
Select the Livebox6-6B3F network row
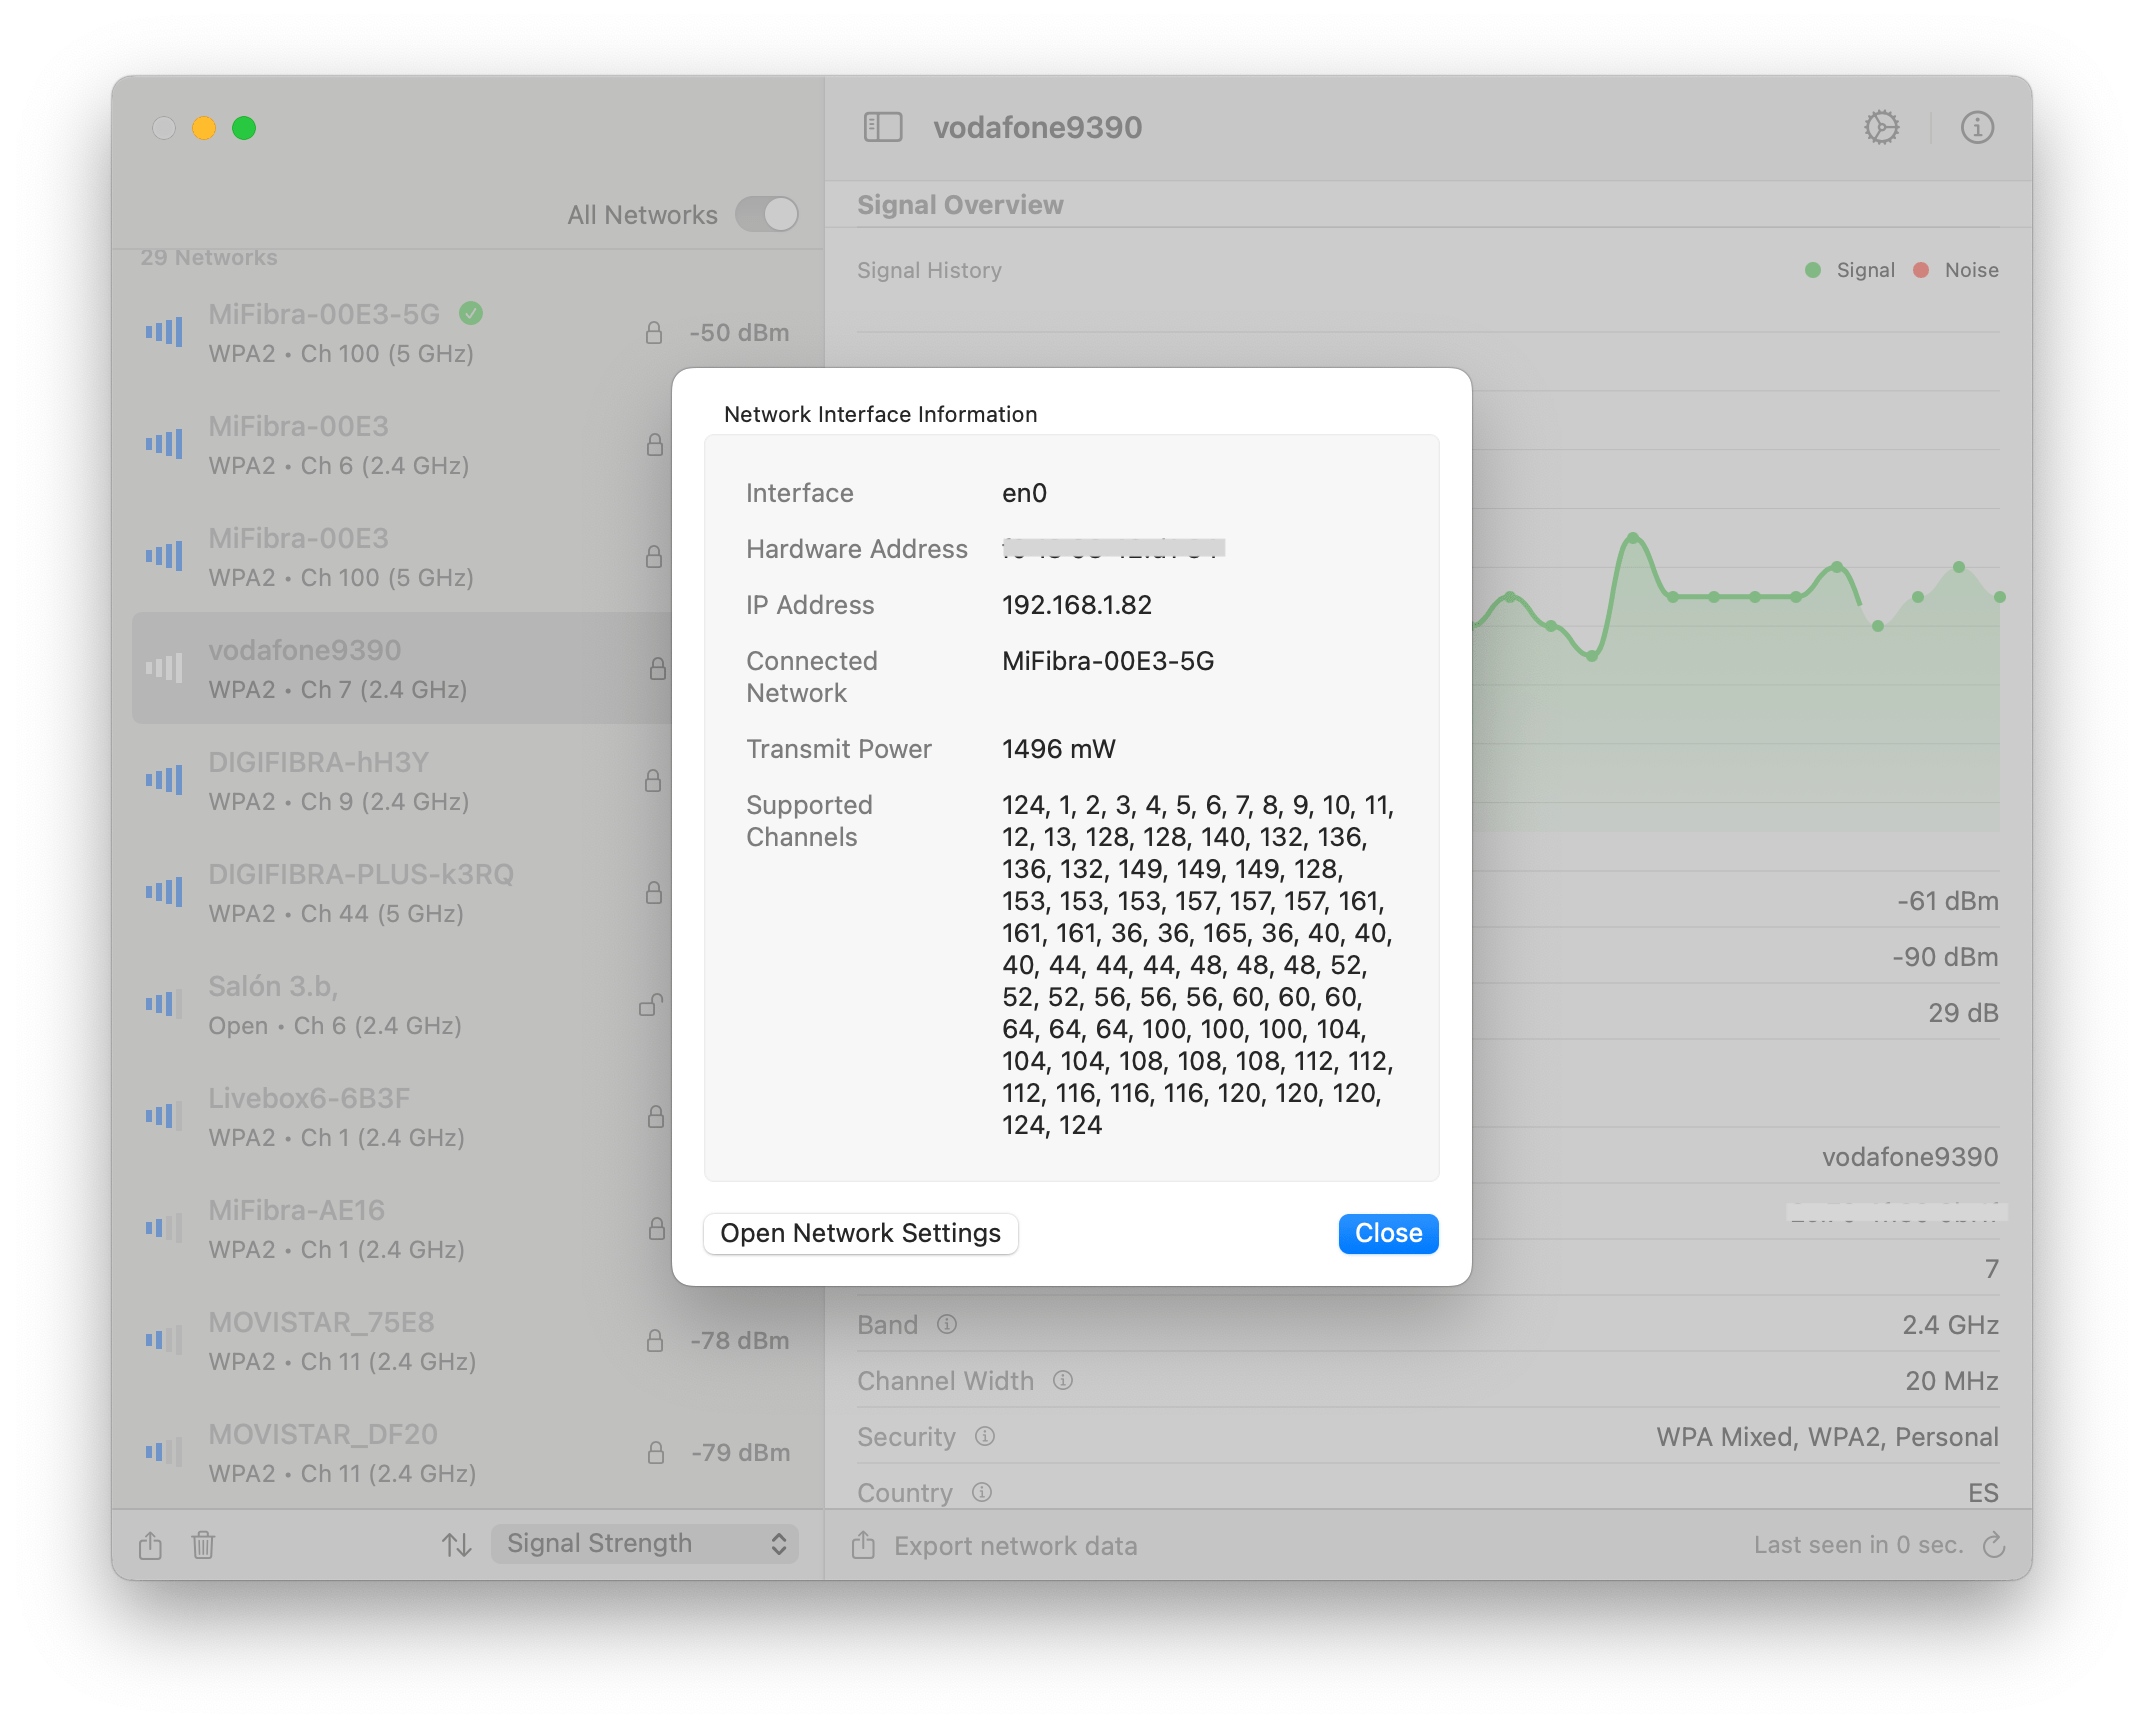click(400, 1117)
